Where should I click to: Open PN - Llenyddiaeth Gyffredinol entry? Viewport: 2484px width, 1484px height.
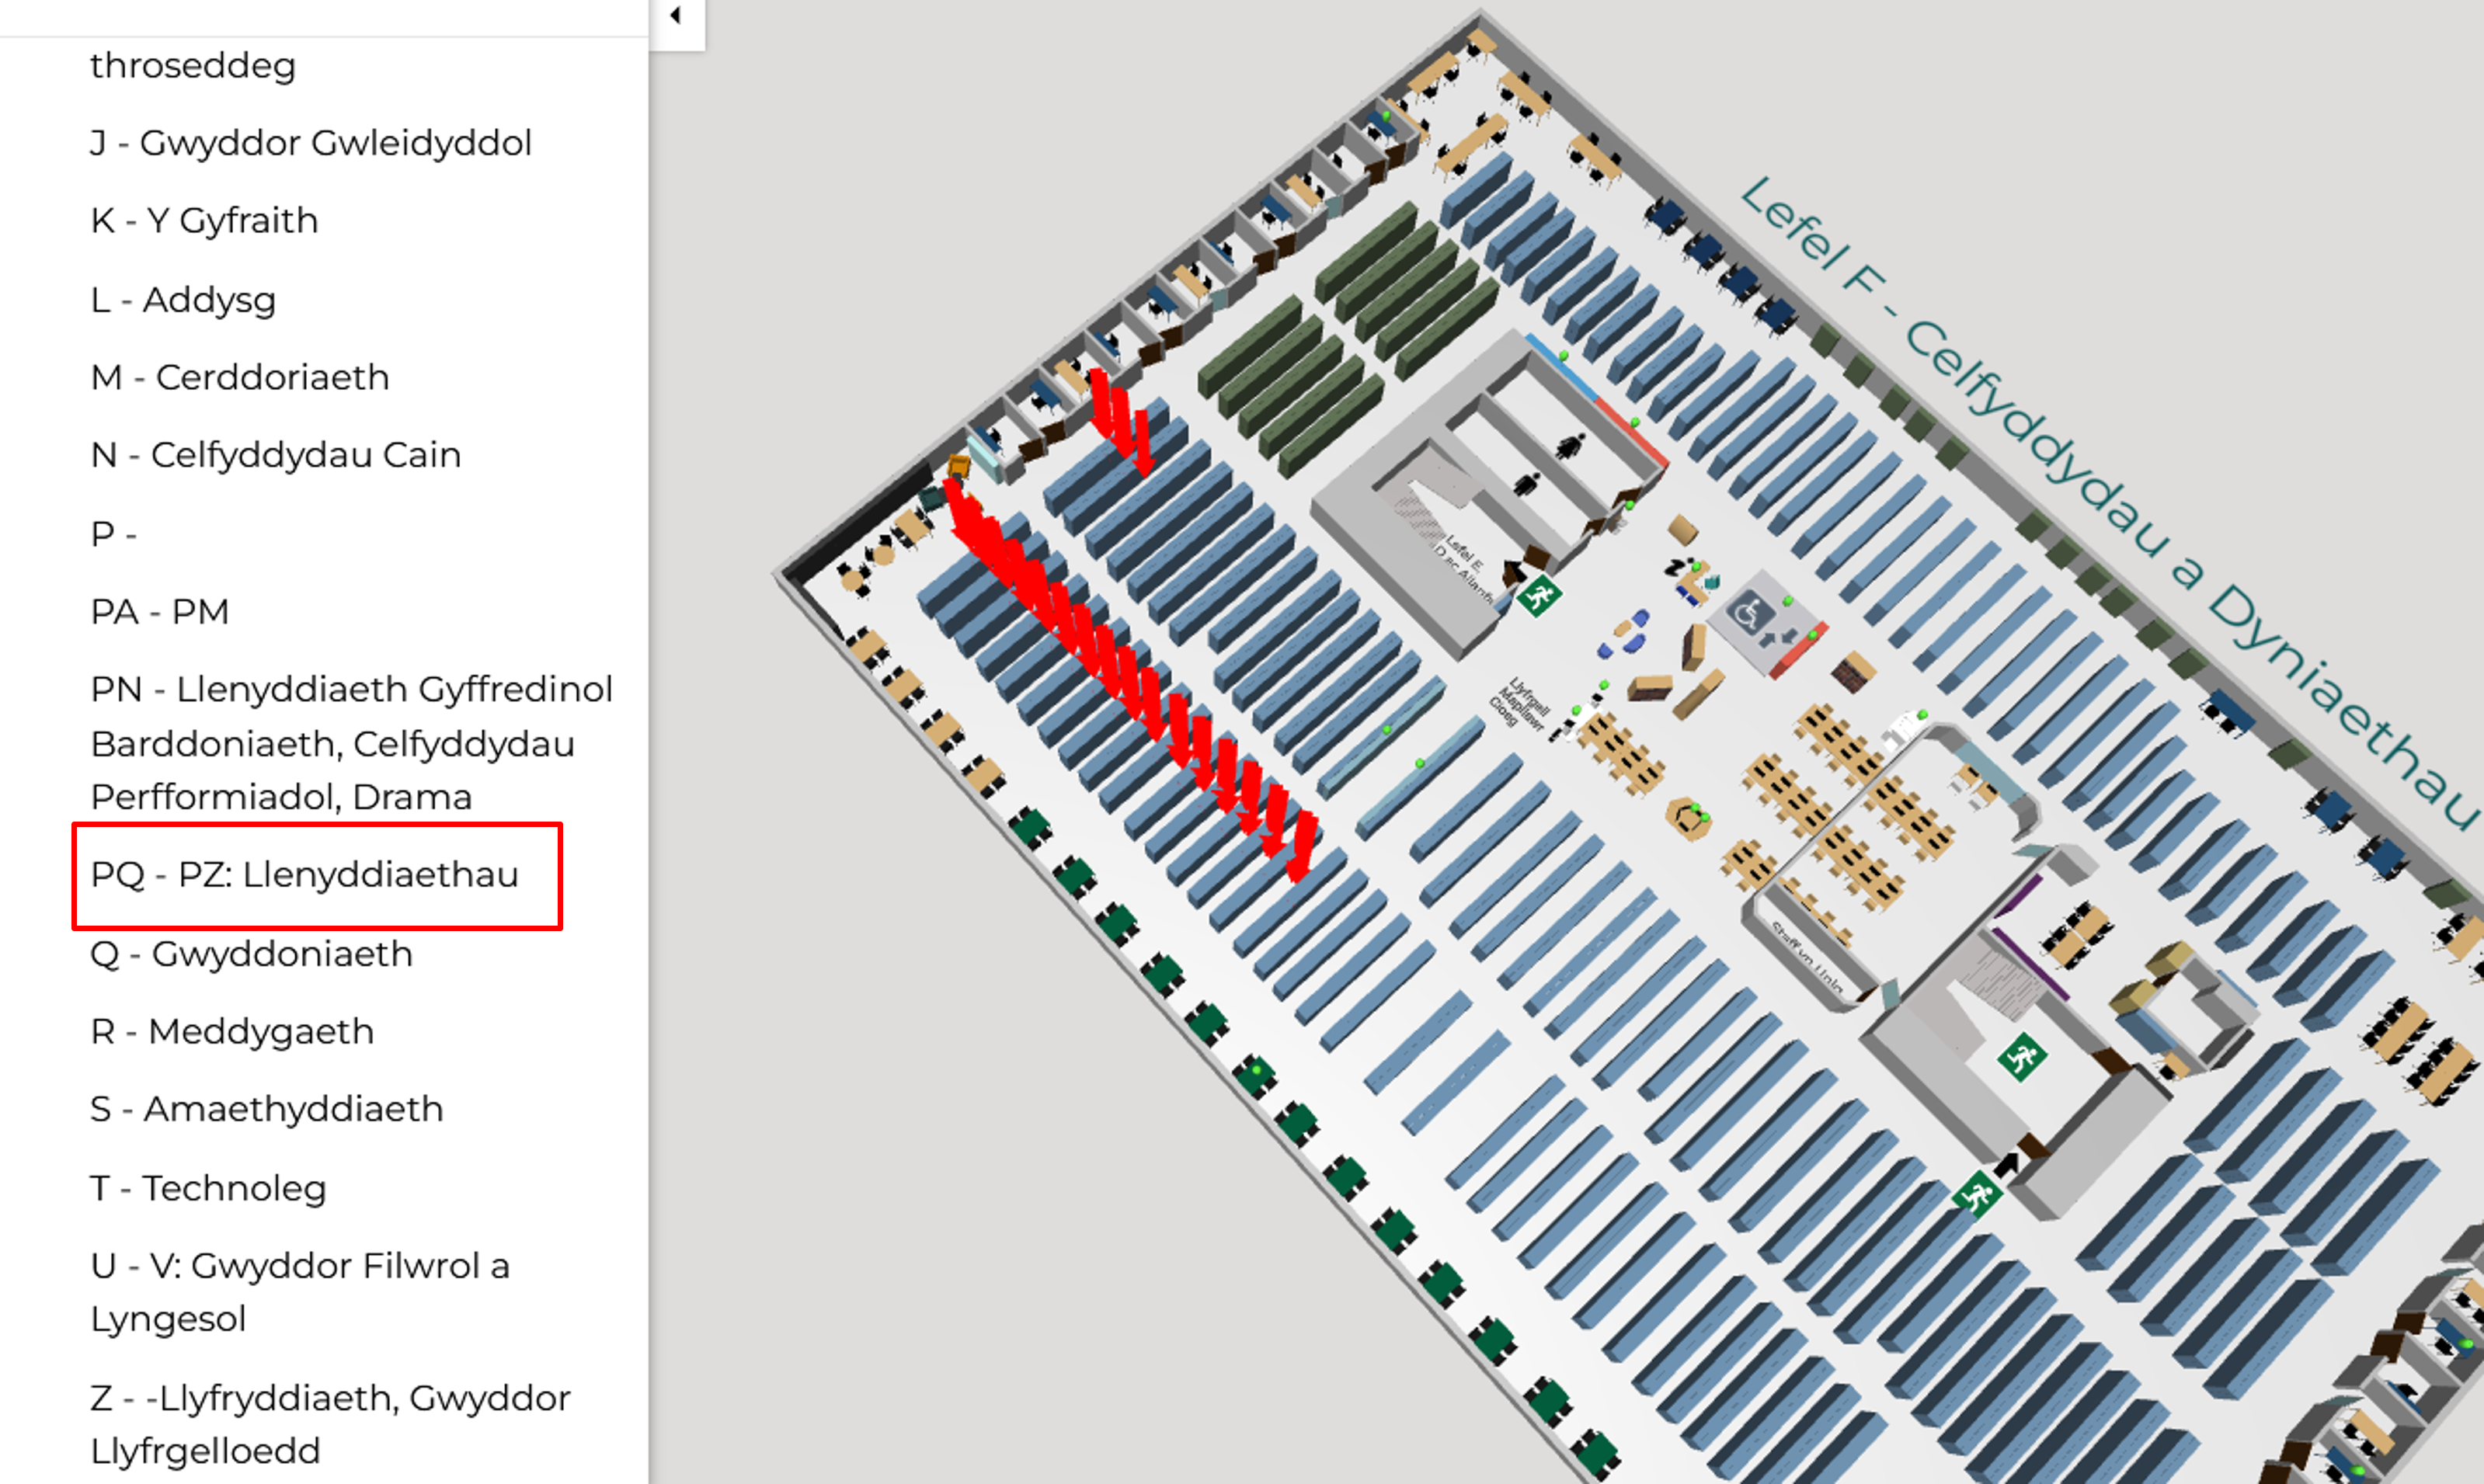click(x=351, y=743)
